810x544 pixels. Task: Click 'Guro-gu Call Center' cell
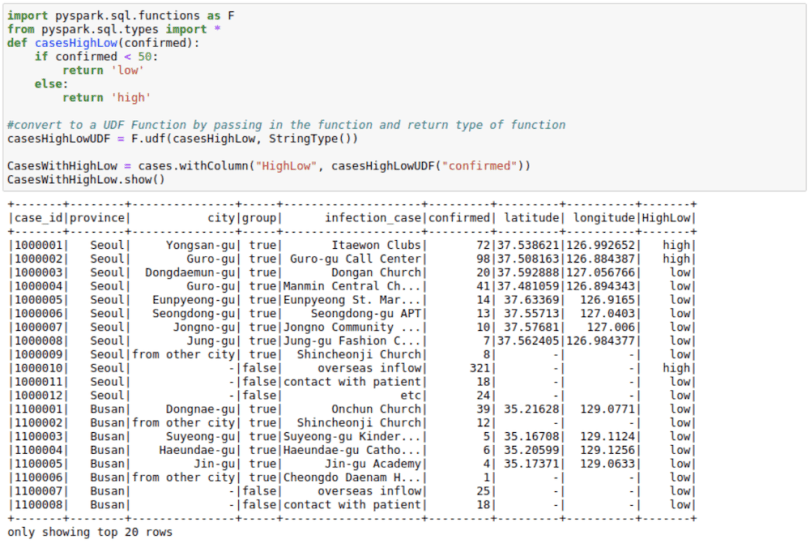355,259
